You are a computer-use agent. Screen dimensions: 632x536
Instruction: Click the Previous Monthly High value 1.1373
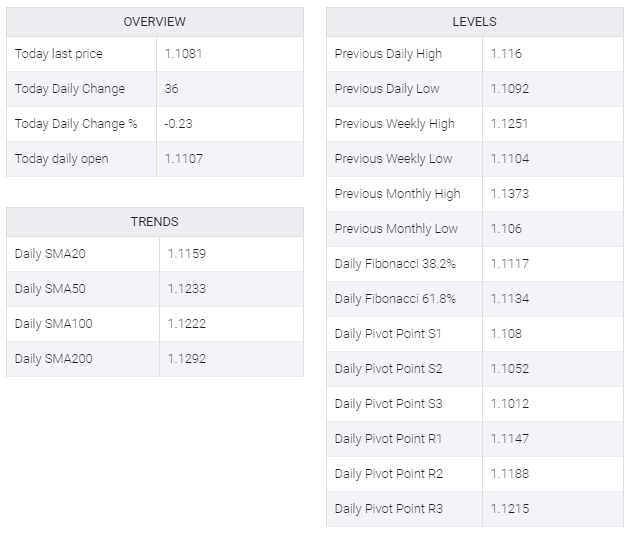coord(509,194)
